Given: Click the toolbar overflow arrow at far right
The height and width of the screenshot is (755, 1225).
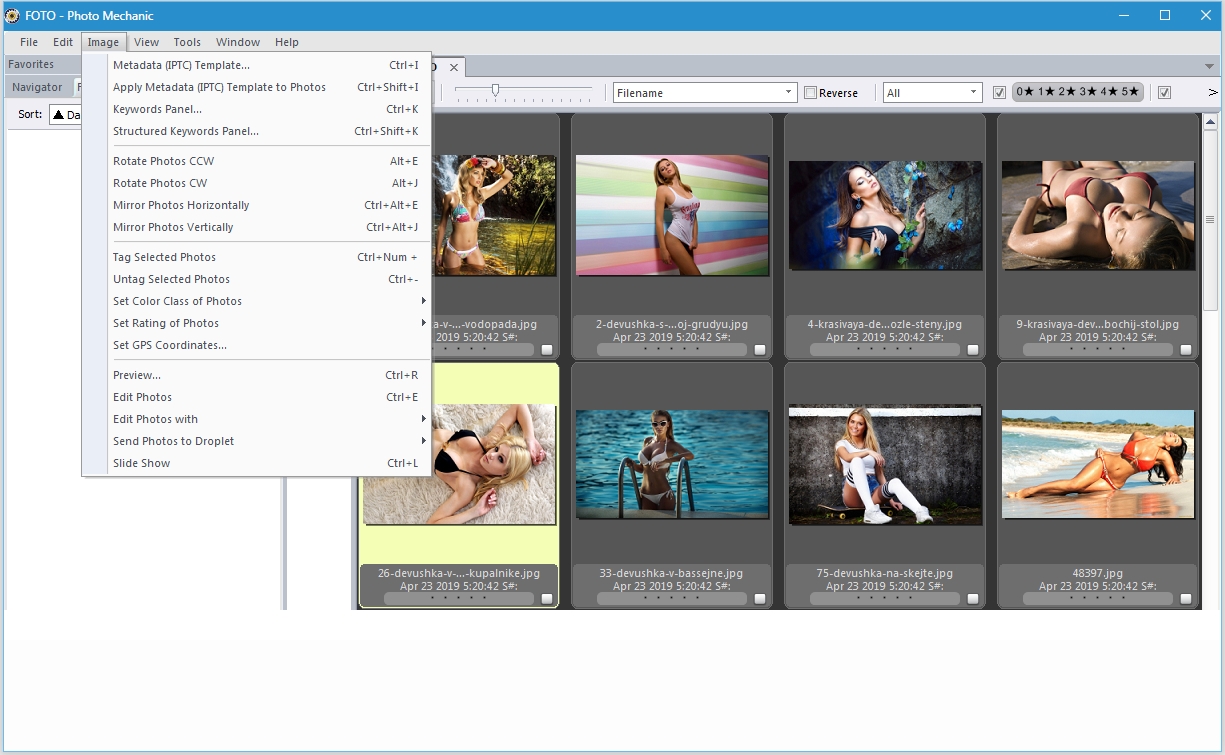Looking at the screenshot, I should point(1212,93).
